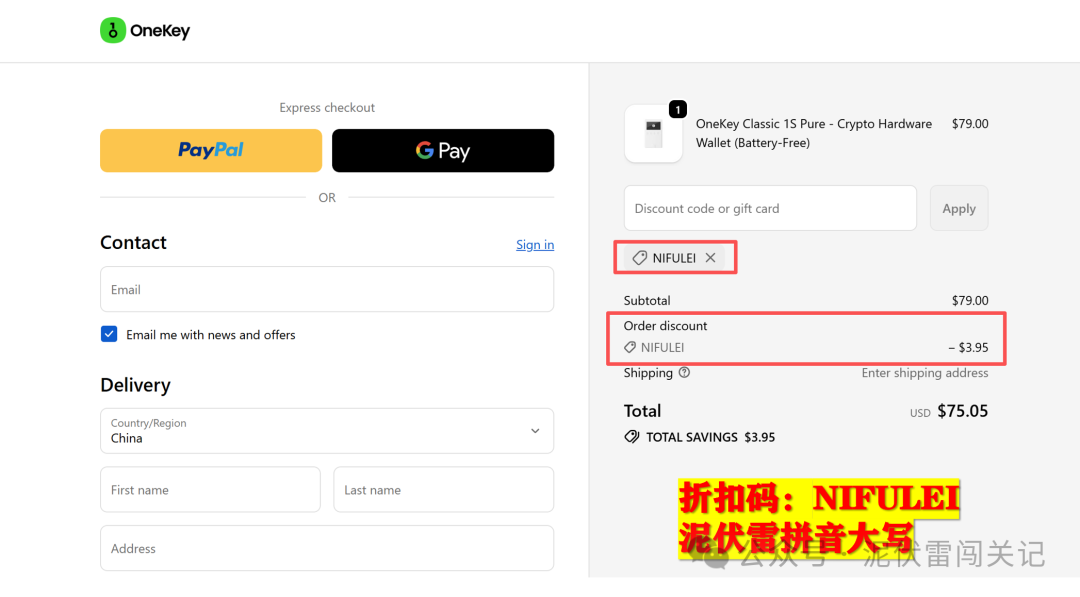
Task: Click the First name field
Action: pos(211,490)
